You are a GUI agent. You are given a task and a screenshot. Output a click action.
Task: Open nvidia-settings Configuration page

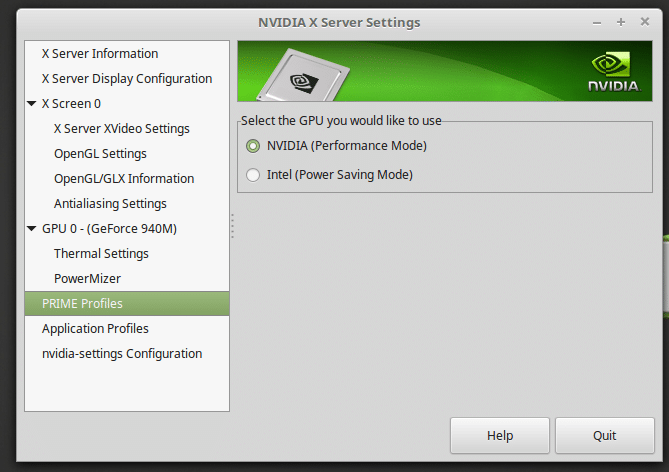(122, 354)
